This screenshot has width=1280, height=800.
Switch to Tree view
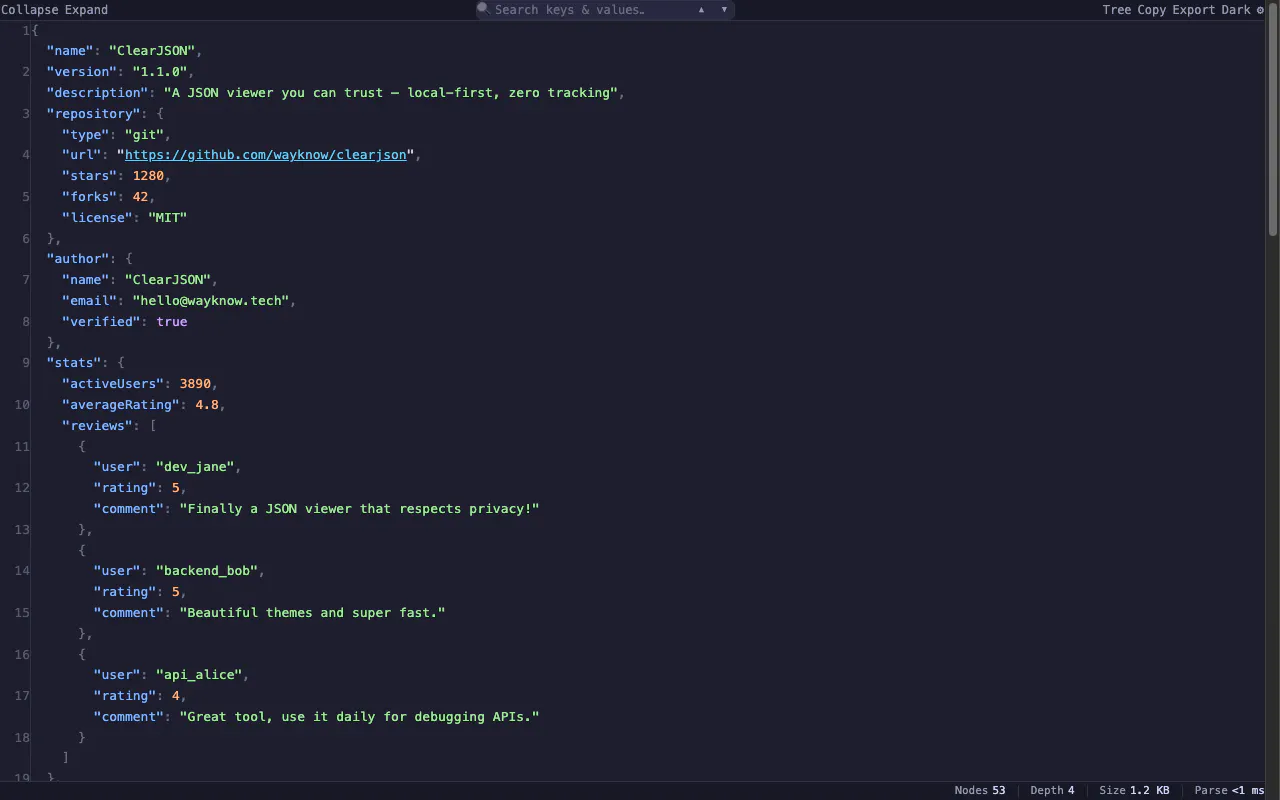[1117, 10]
